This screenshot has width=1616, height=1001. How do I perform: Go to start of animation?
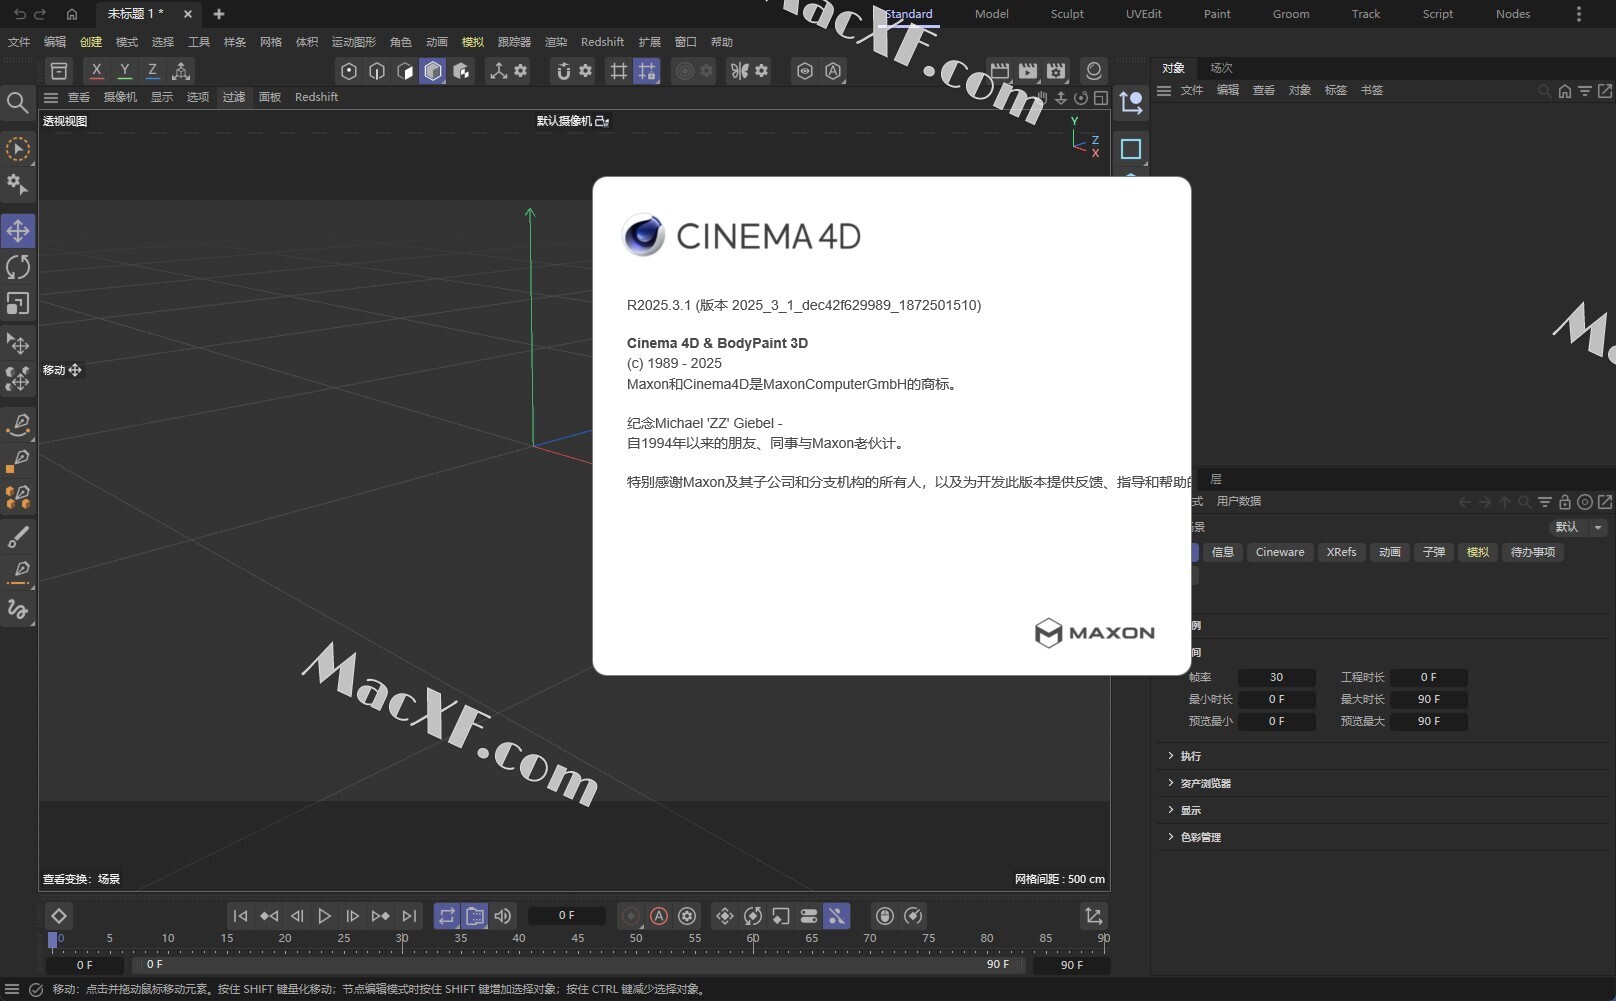coord(240,916)
